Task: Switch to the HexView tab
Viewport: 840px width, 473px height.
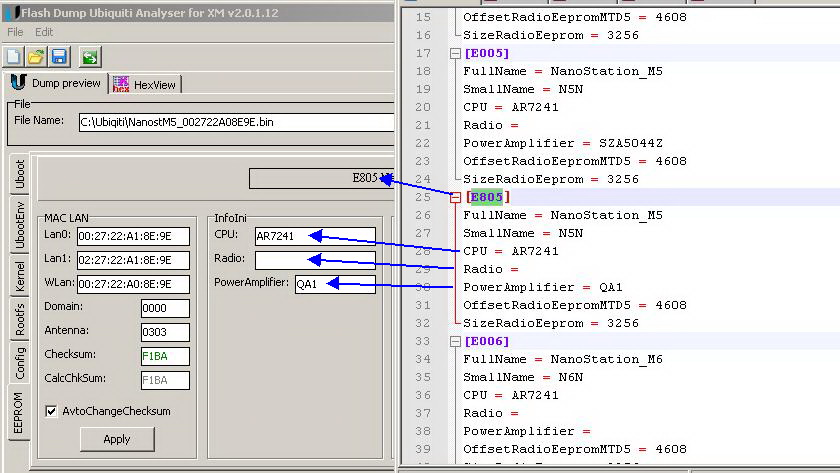Action: (145, 84)
